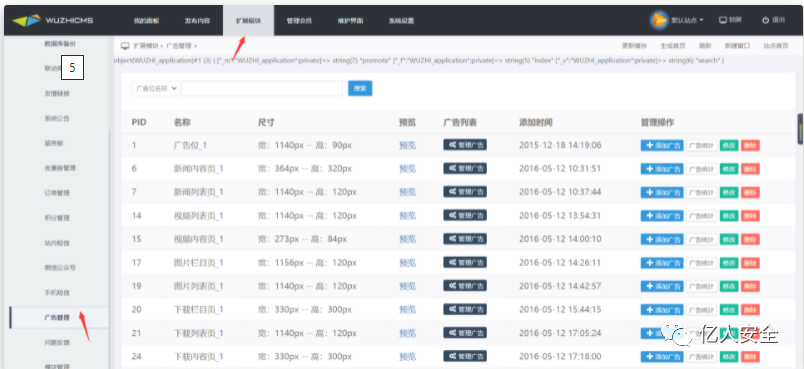The image size is (804, 369).
Task: Click the blue 搜索 button
Action: tap(360, 88)
